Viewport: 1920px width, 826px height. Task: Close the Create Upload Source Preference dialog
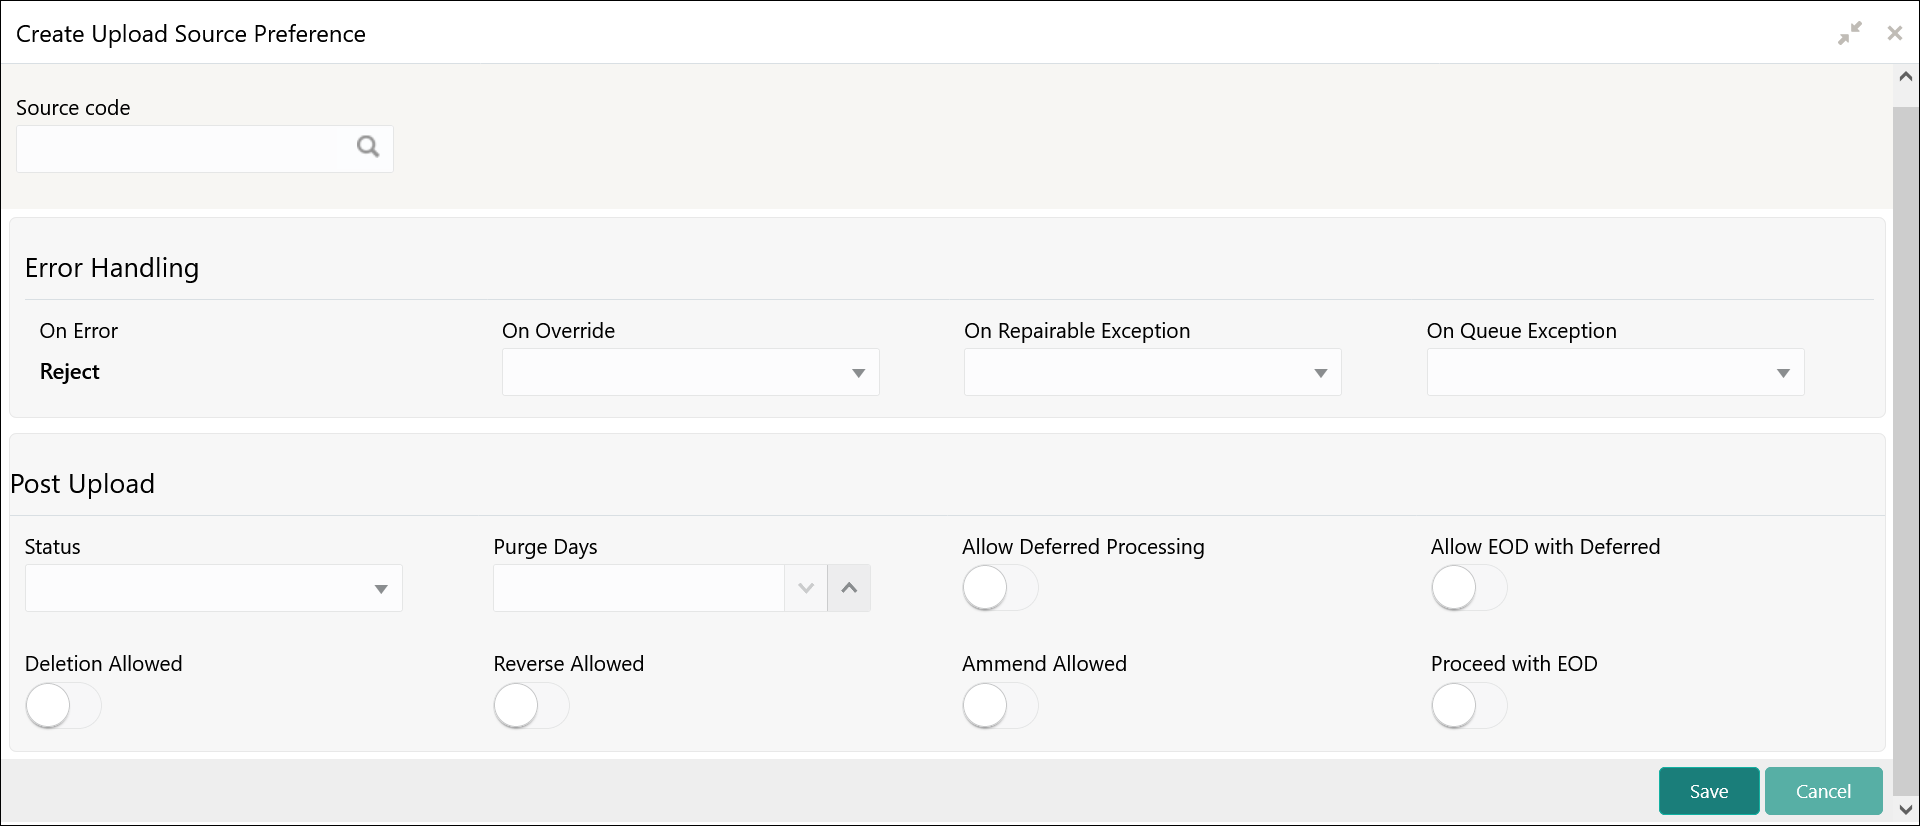click(1894, 33)
